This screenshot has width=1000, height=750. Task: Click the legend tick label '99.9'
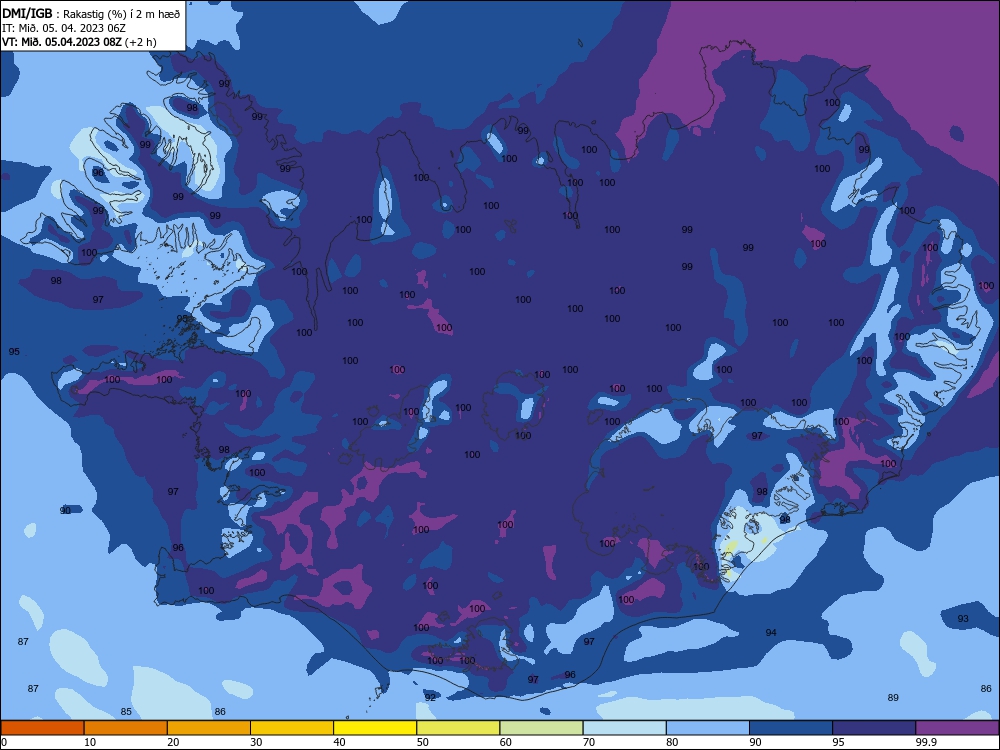[x=926, y=742]
